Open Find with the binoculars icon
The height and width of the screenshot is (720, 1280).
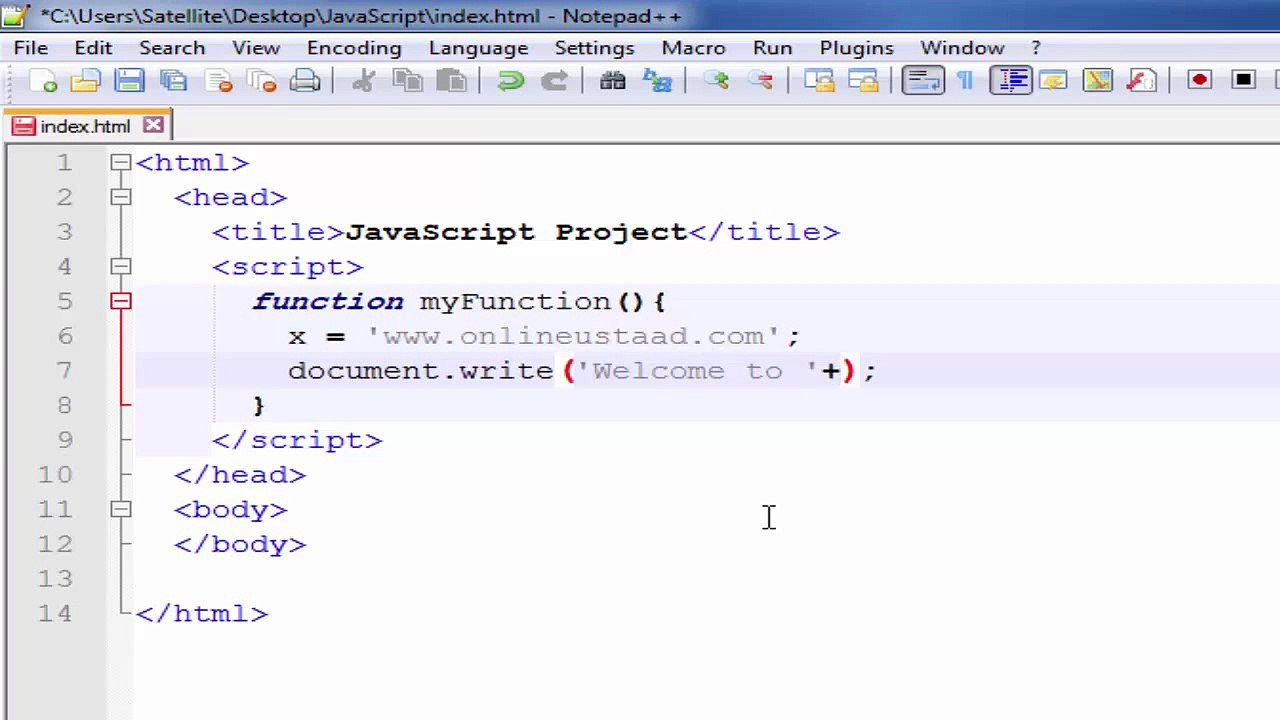(x=612, y=81)
